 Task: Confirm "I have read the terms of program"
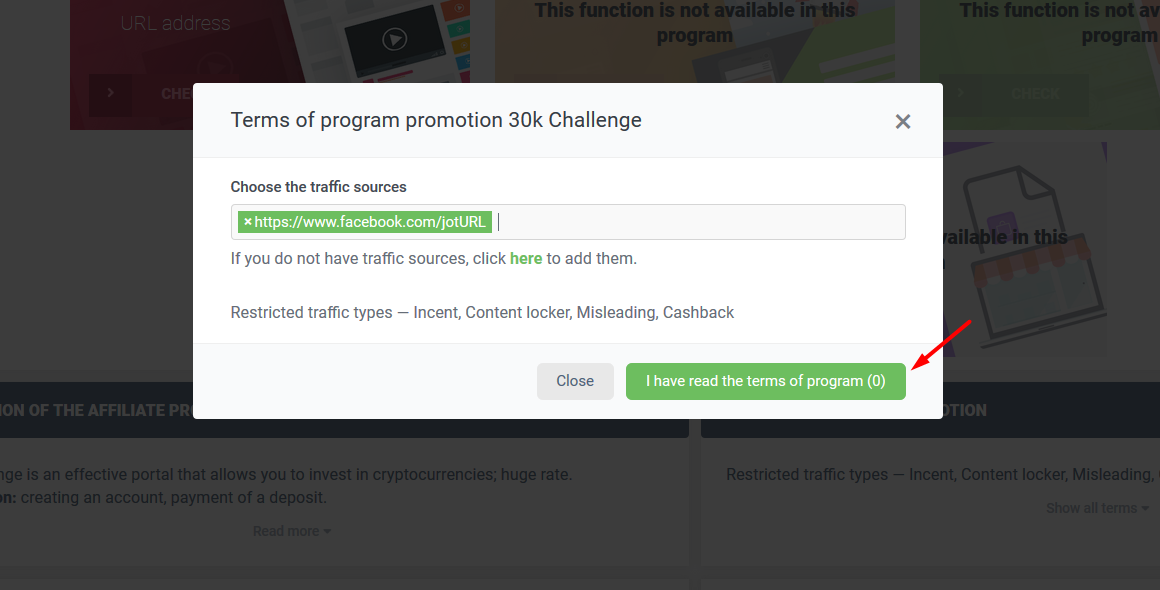765,381
